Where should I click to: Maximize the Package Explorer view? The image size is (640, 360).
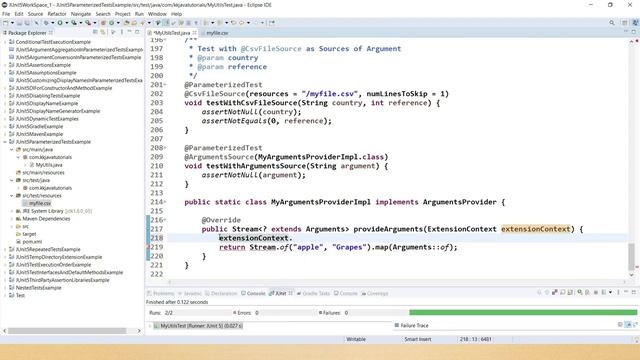point(137,32)
